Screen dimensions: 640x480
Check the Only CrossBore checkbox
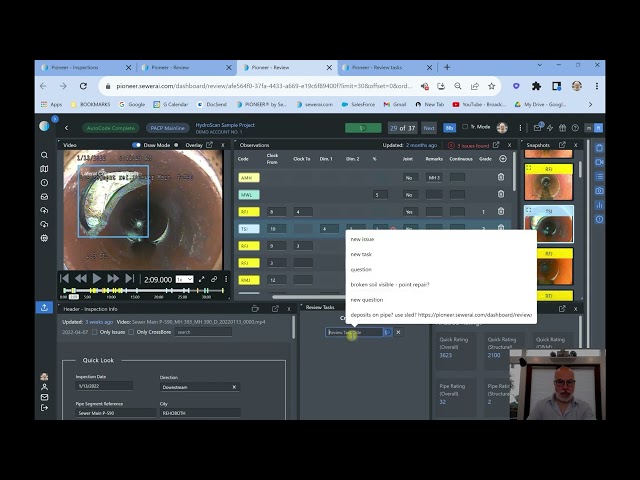click(131, 332)
